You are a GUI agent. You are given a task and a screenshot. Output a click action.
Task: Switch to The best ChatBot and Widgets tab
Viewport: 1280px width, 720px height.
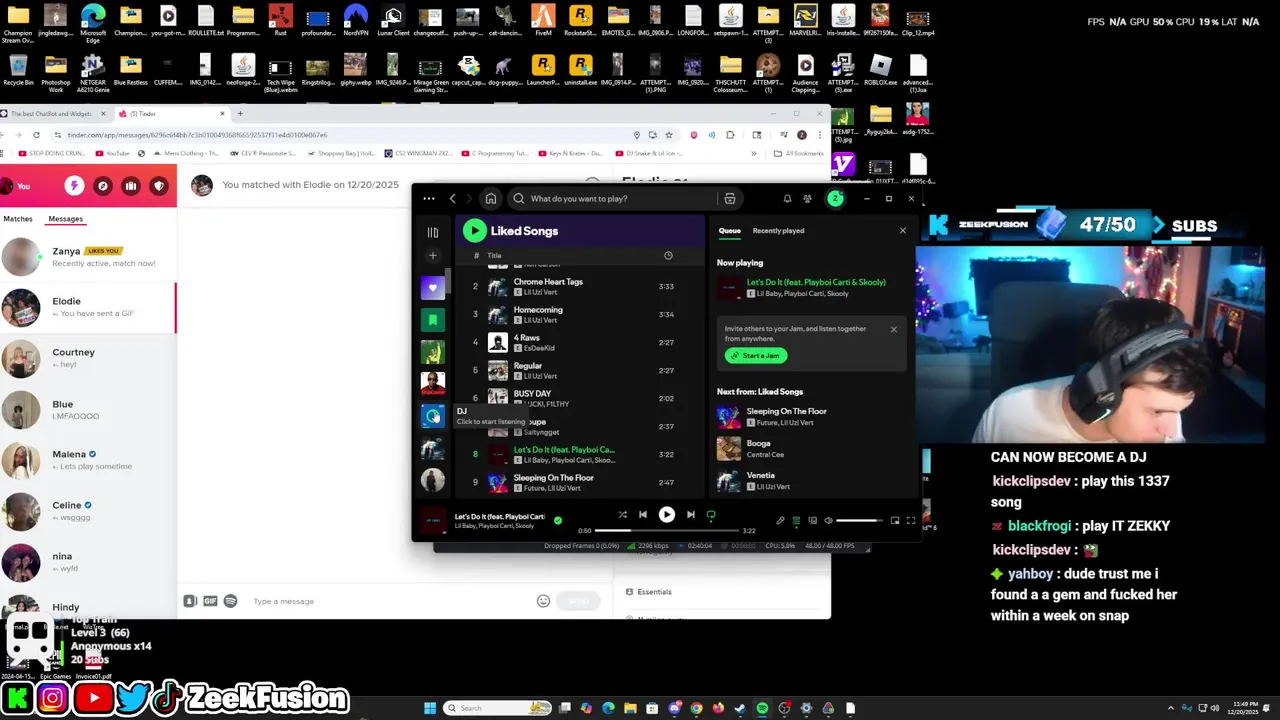point(54,114)
